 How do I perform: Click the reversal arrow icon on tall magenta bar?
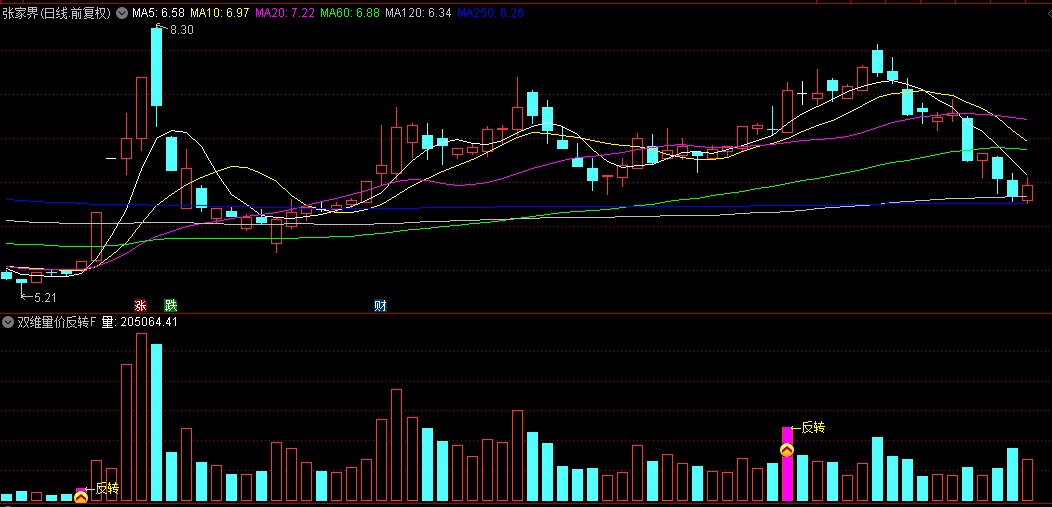pyautogui.click(x=787, y=450)
